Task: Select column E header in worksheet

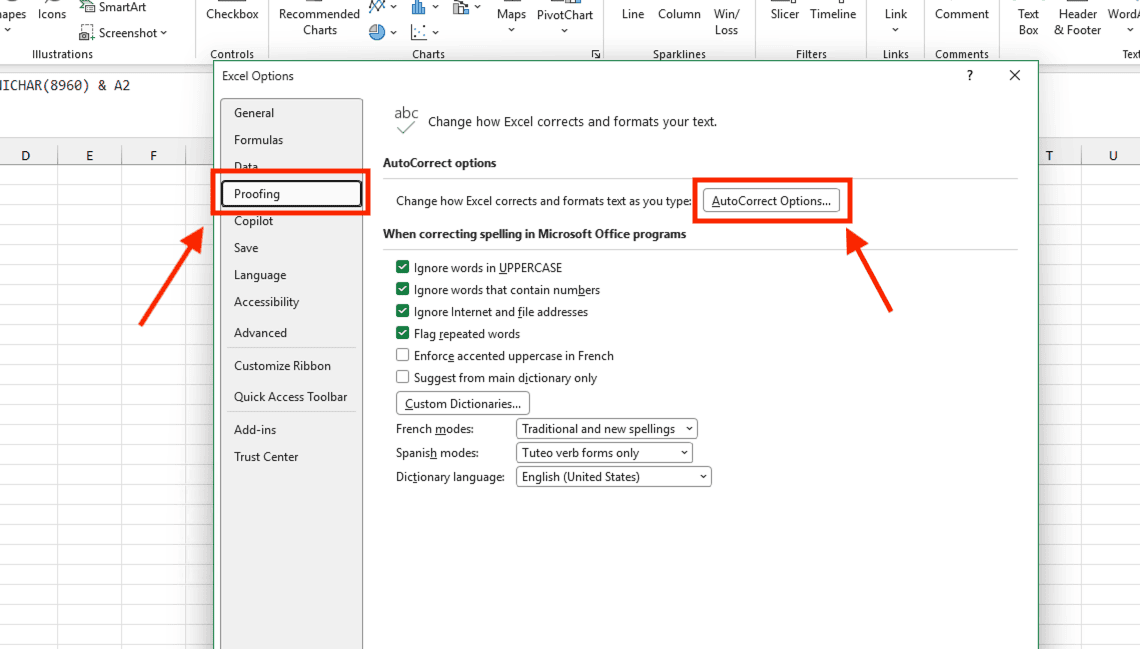Action: pyautogui.click(x=89, y=156)
